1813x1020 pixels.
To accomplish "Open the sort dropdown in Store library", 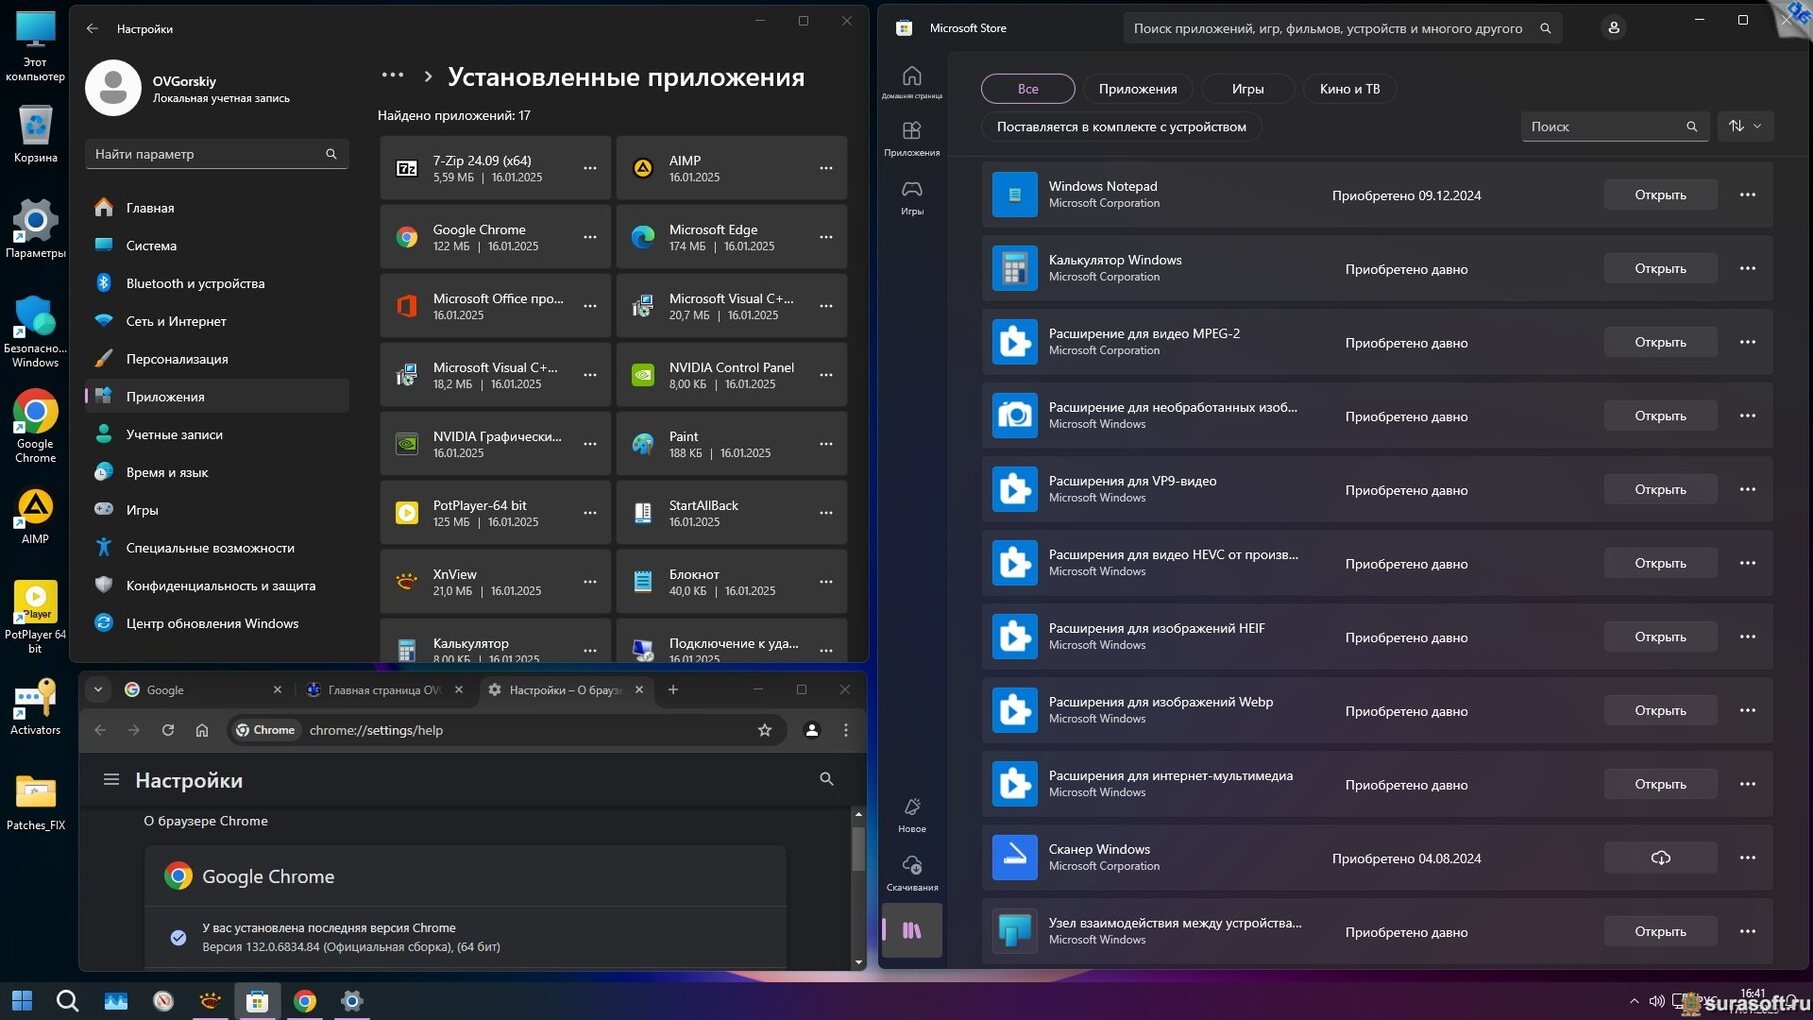I will tap(1746, 126).
